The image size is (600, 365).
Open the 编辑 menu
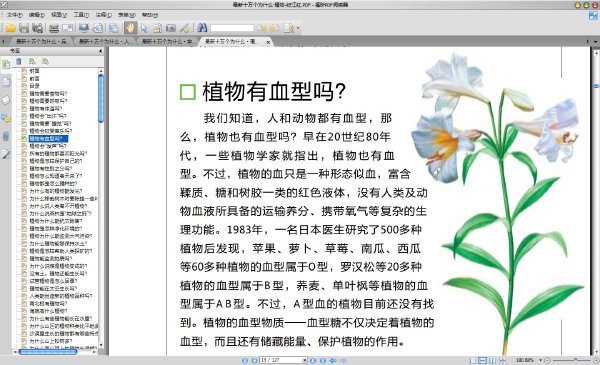coord(37,15)
